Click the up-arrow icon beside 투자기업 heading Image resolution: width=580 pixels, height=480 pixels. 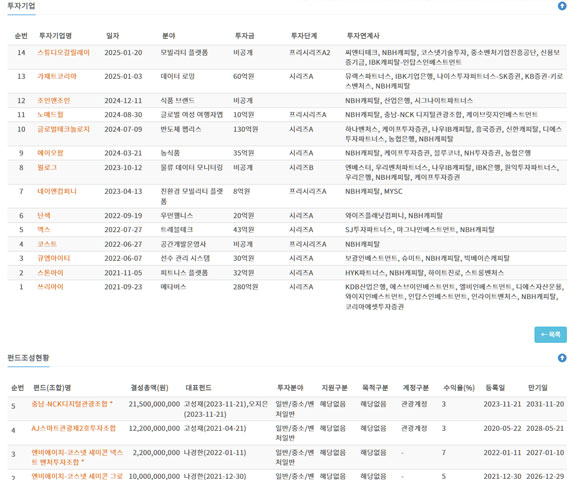(562, 6)
